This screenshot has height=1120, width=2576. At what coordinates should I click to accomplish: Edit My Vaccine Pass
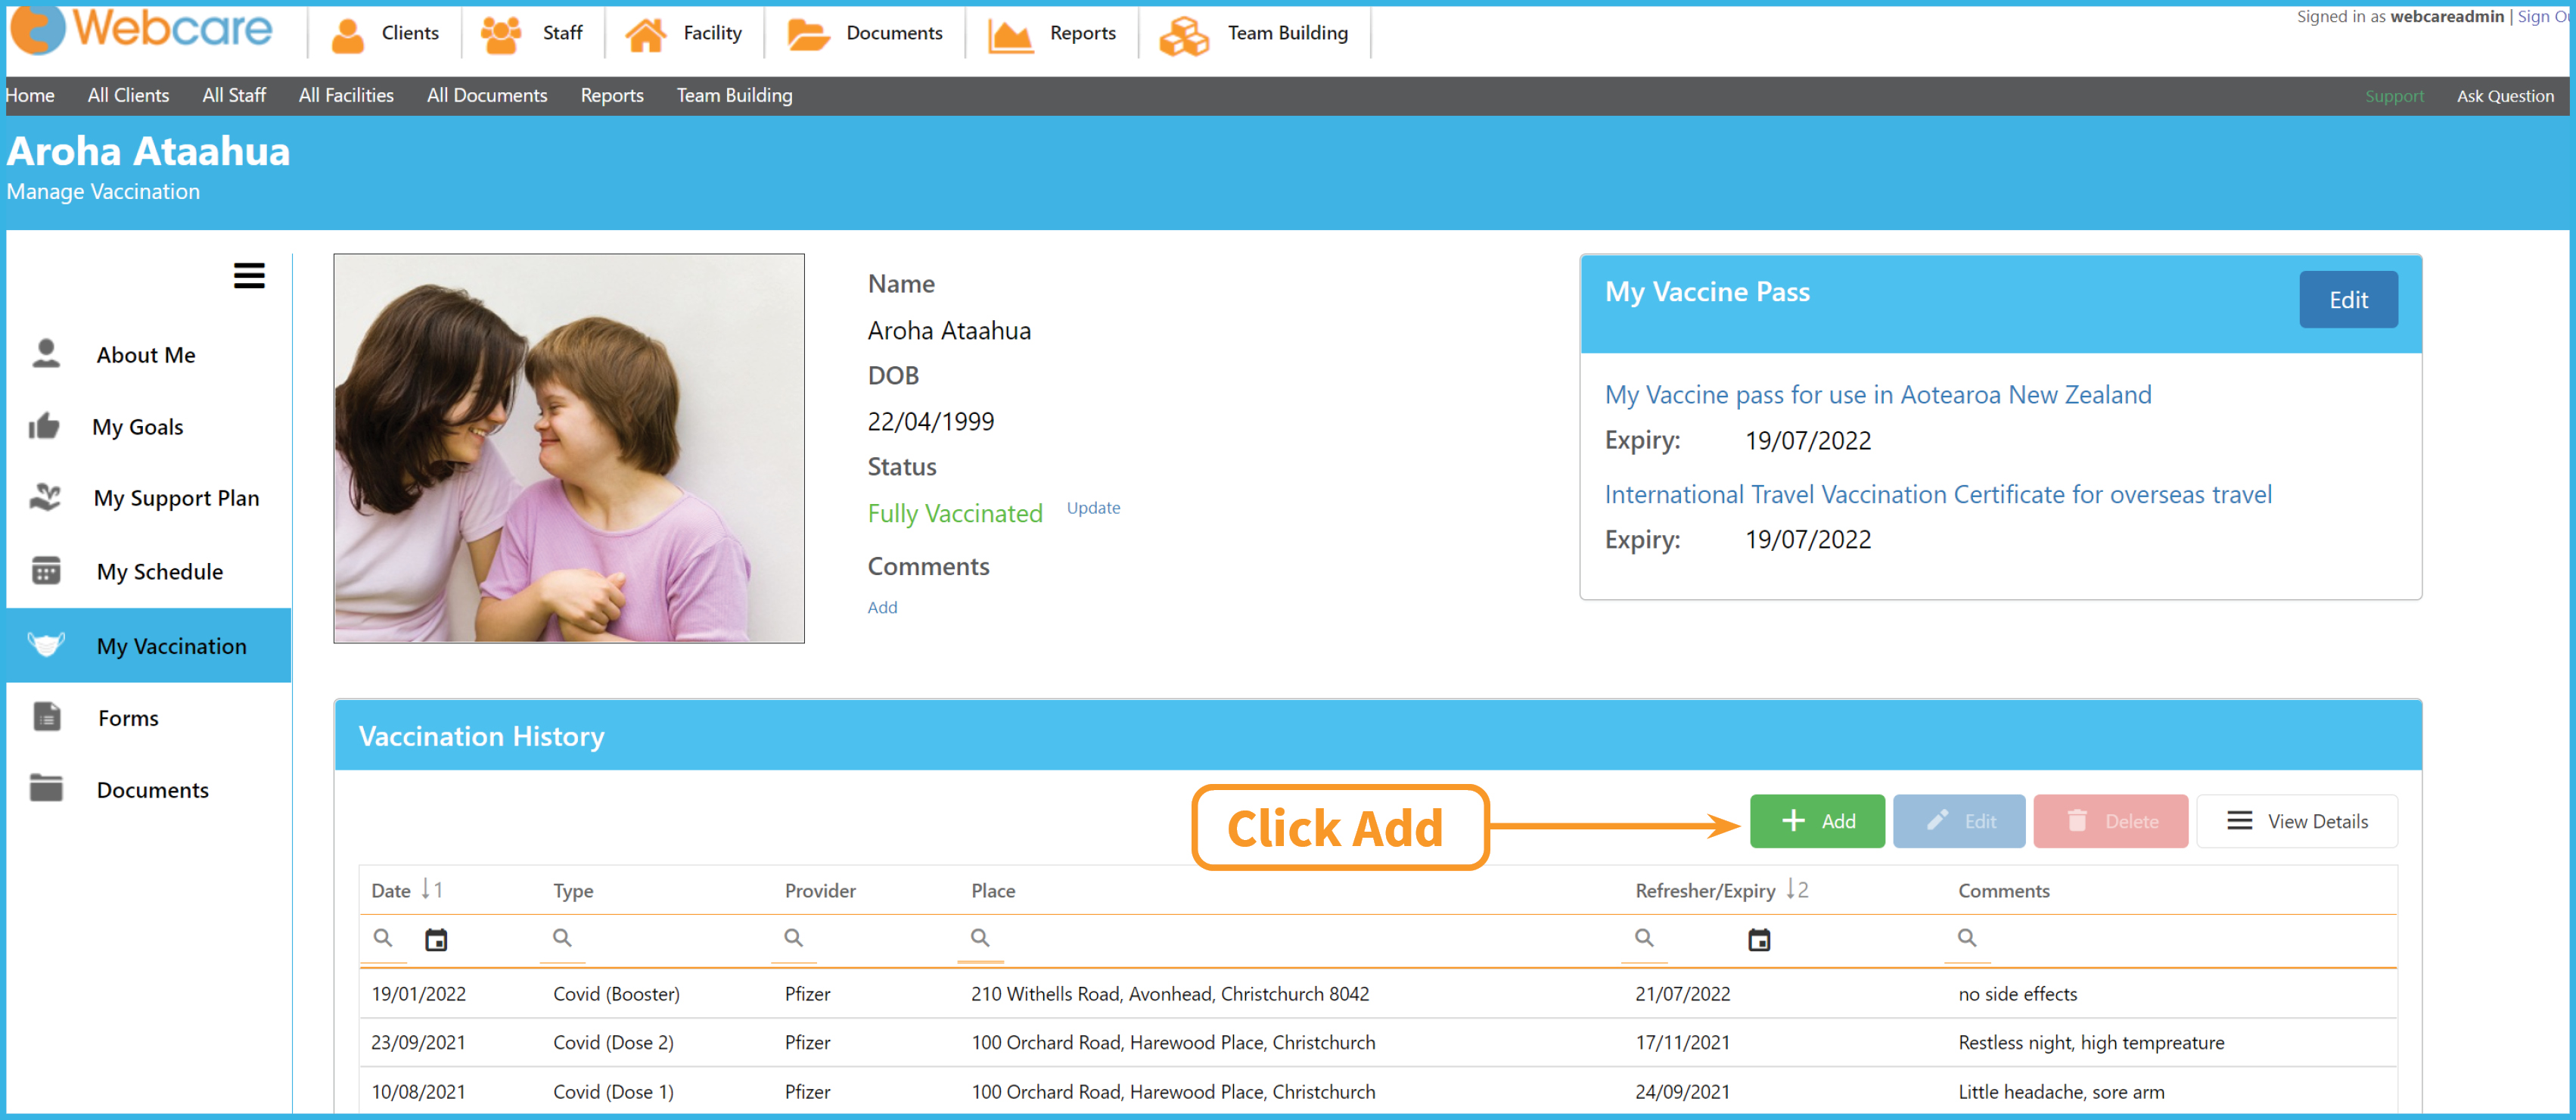[2347, 299]
